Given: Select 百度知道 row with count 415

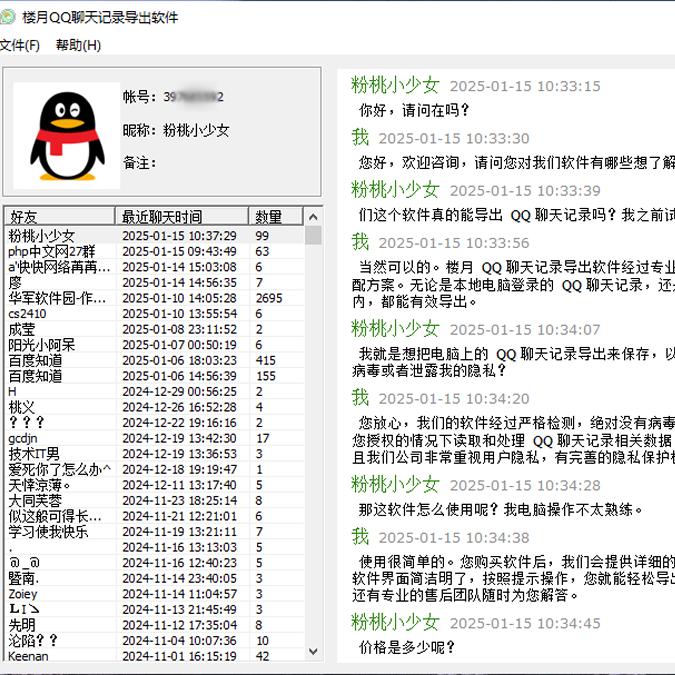Looking at the screenshot, I should [154, 360].
